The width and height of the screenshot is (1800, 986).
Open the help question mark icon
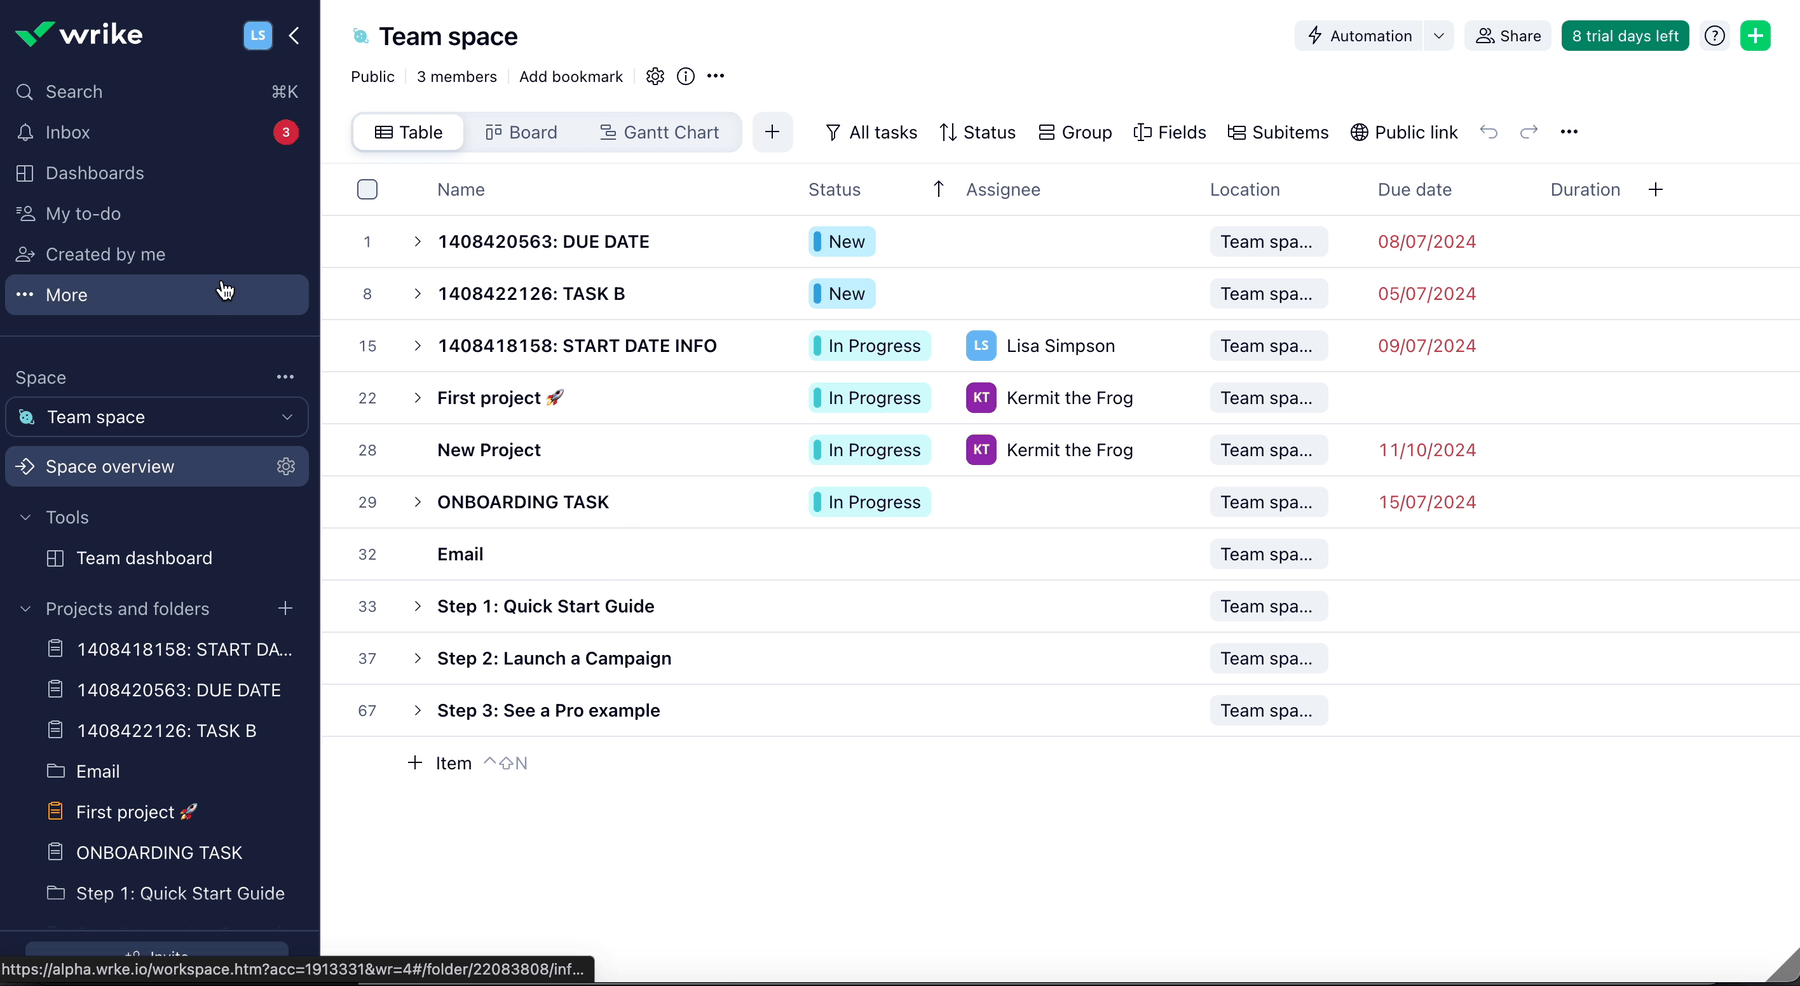(1715, 36)
